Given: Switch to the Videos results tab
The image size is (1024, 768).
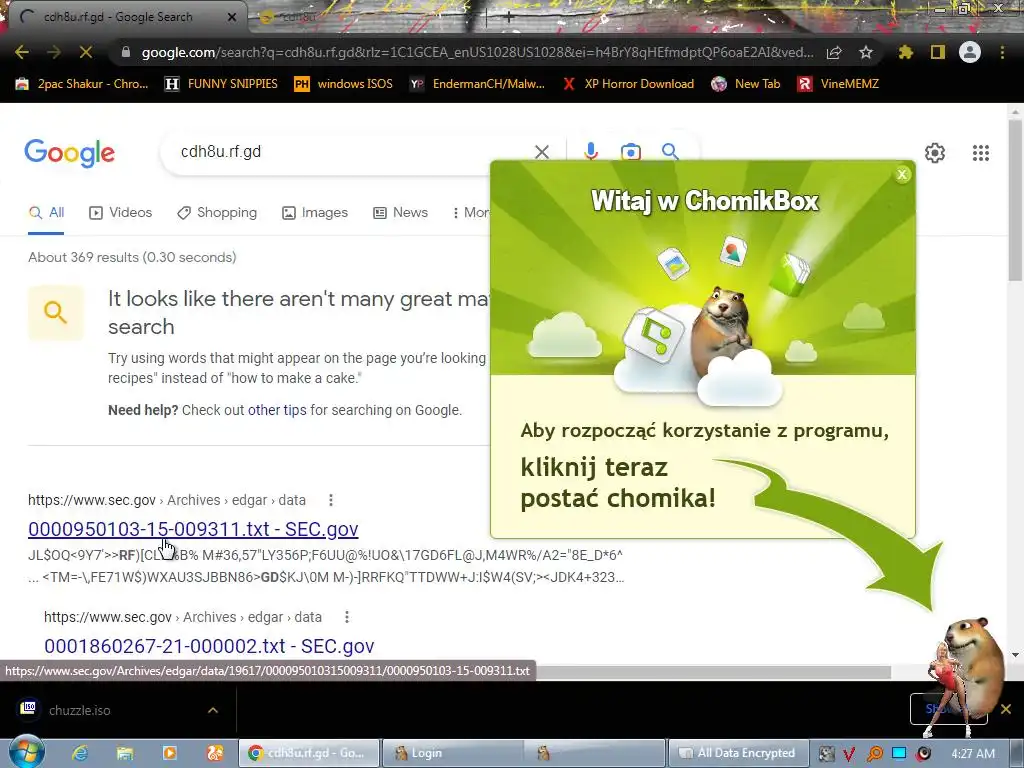Looking at the screenshot, I should tap(121, 213).
